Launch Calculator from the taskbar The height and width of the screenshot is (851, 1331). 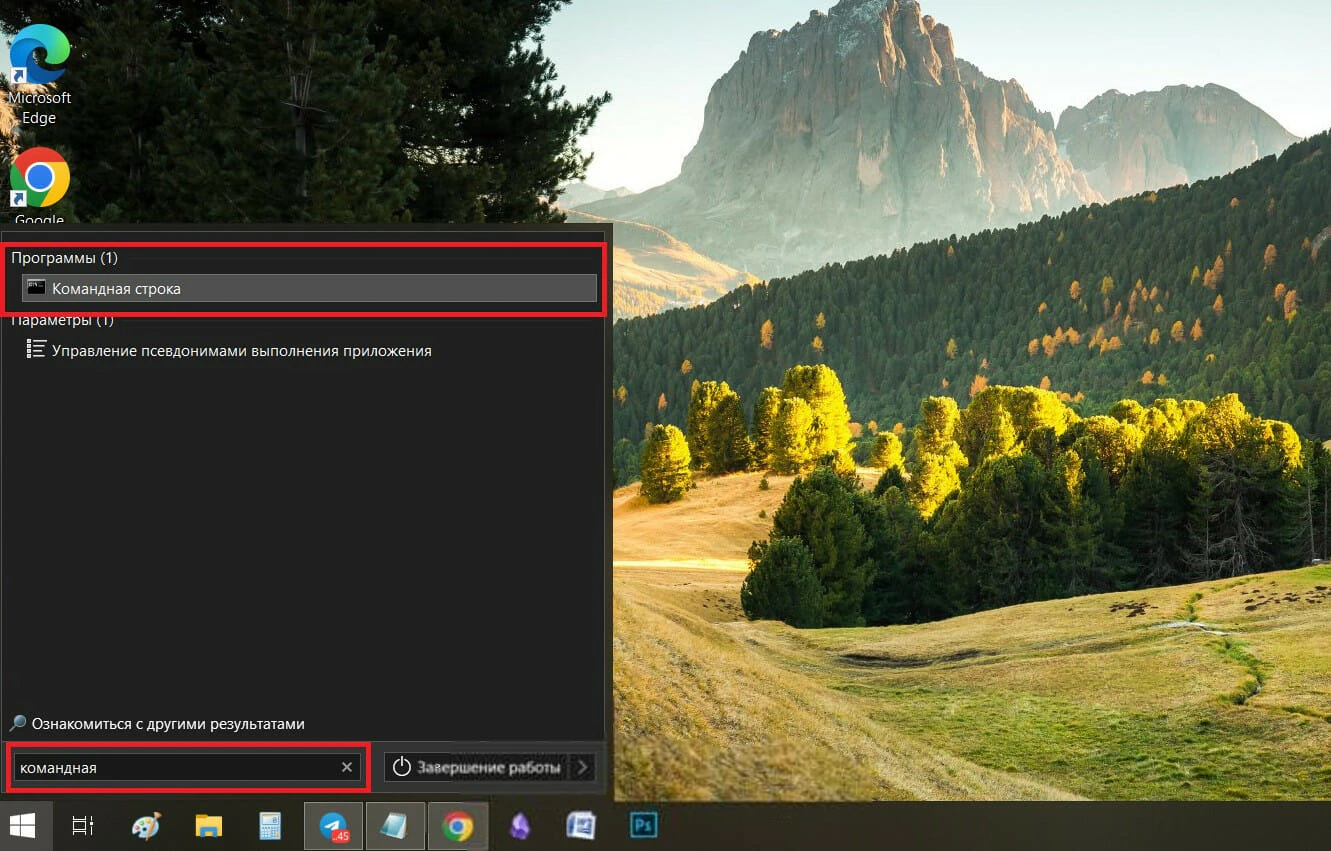[x=270, y=826]
